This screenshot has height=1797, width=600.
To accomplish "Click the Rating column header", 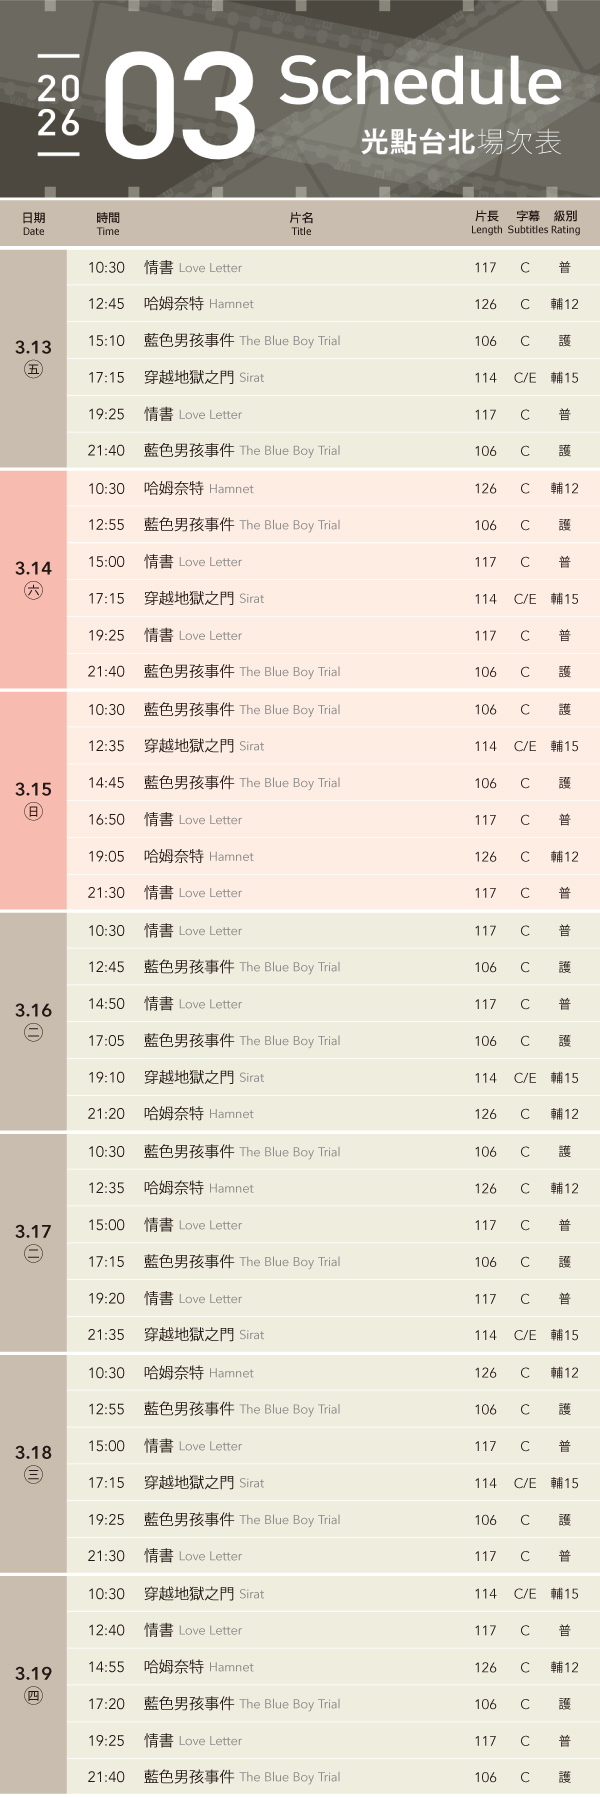I will 565,223.
